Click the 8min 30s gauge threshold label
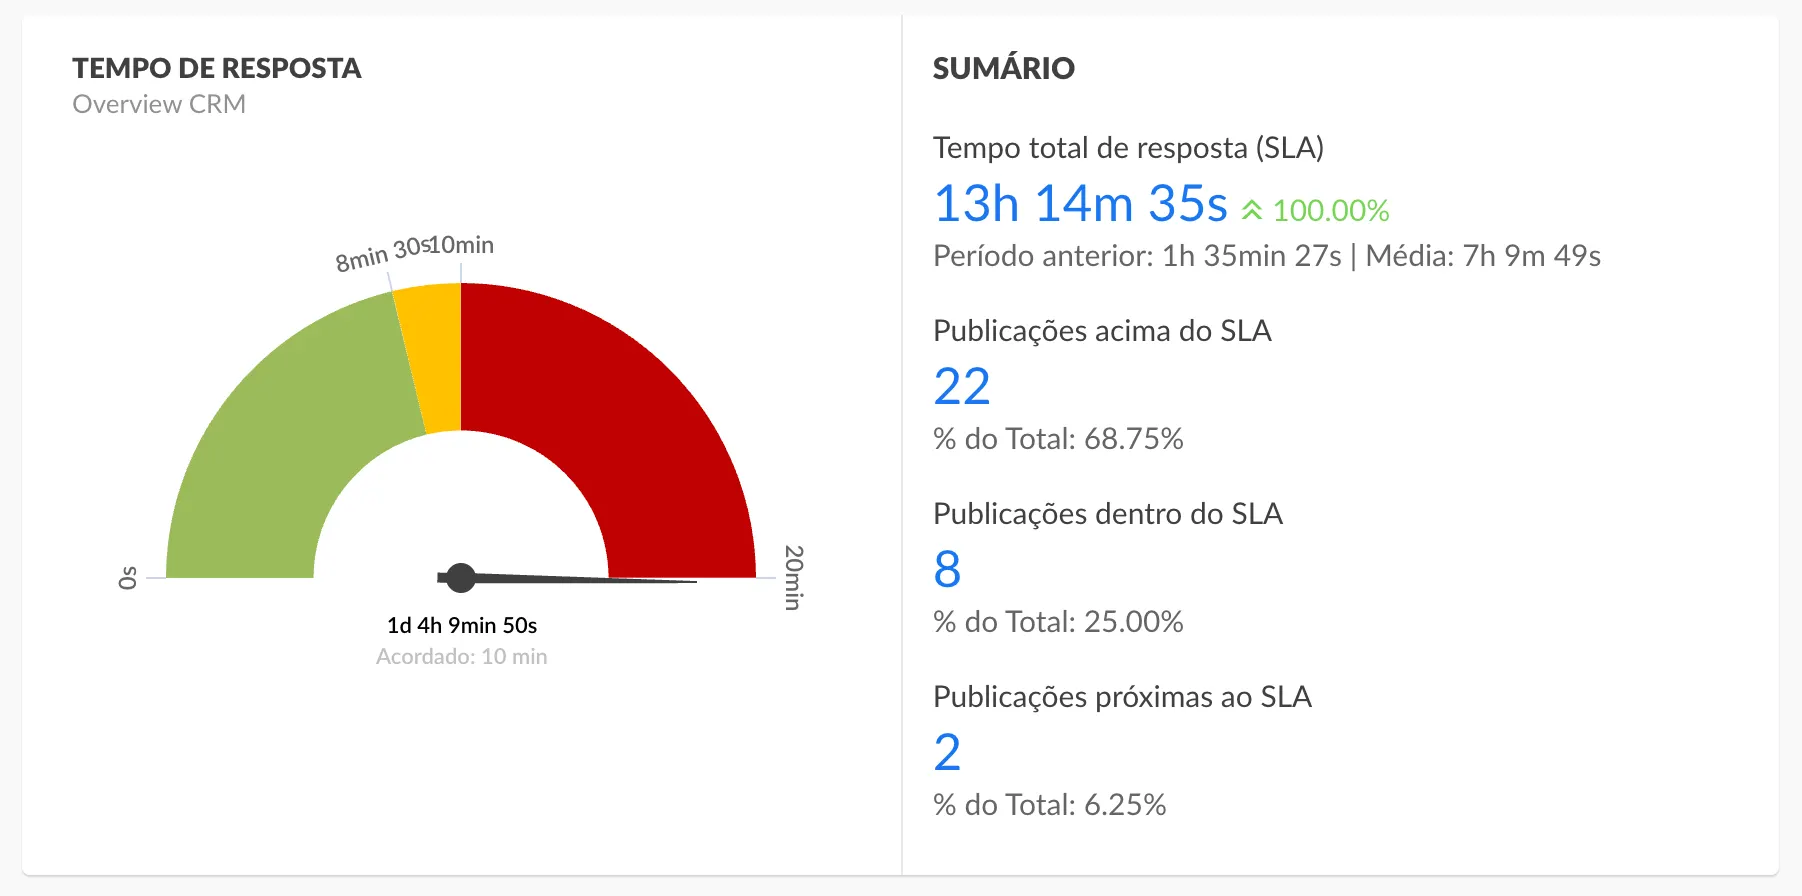Screen dimensions: 1802x896 (x=380, y=254)
